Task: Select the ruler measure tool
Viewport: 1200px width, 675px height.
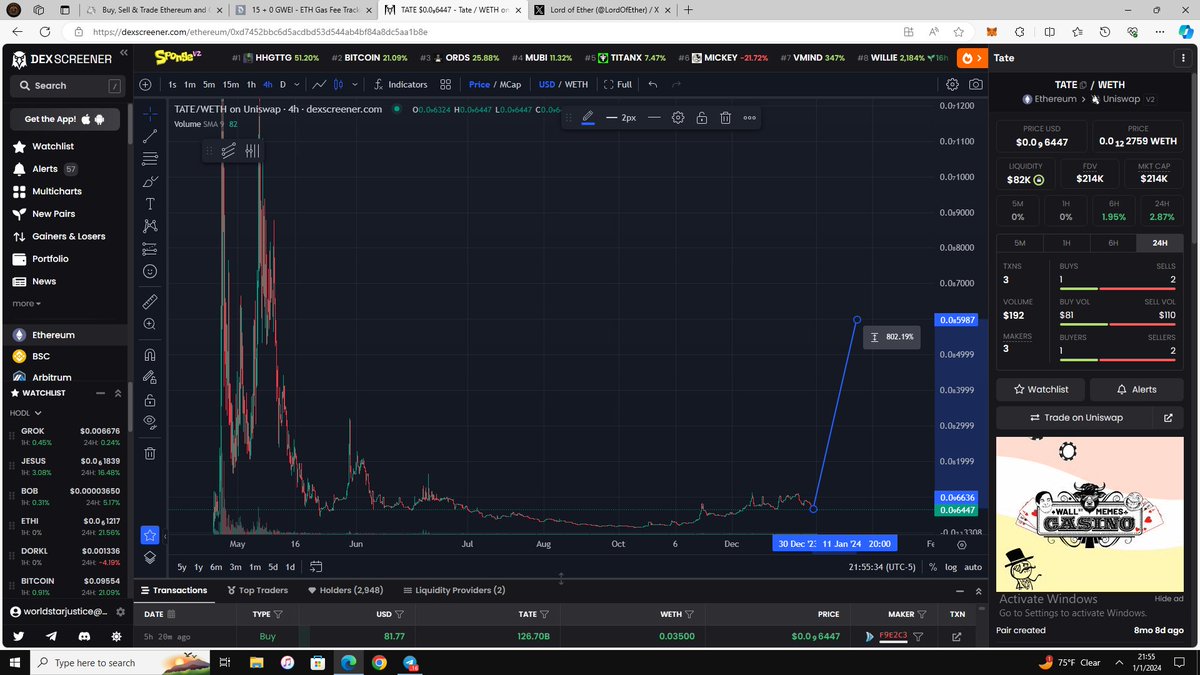Action: pos(150,300)
